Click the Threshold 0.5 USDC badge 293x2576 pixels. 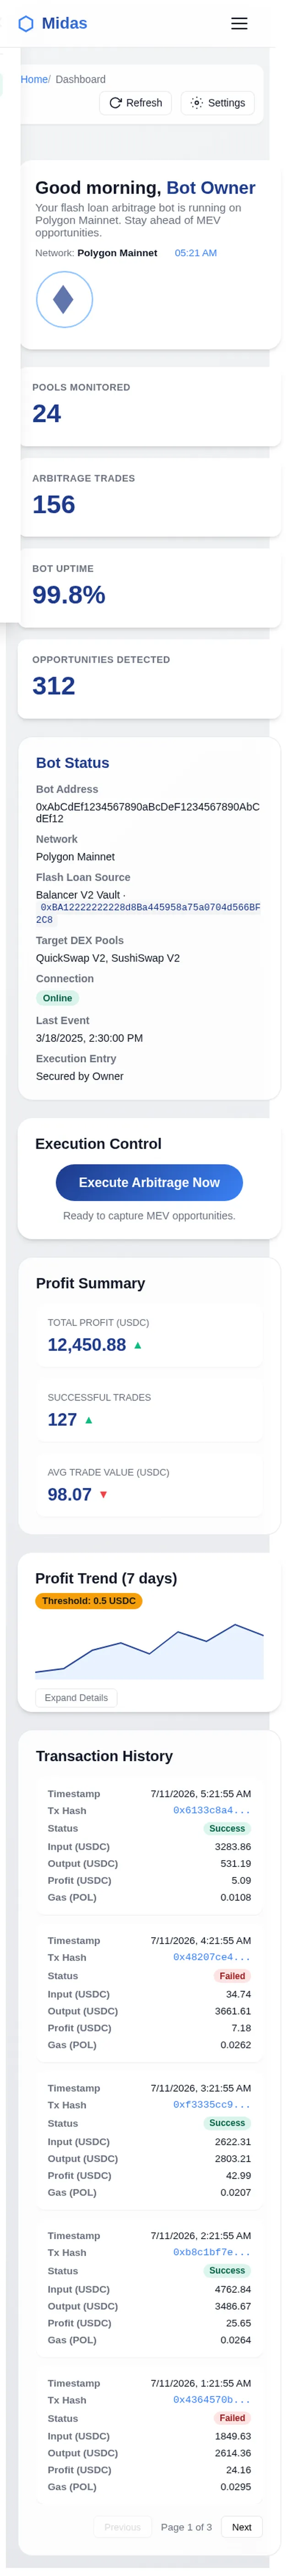tap(89, 1601)
